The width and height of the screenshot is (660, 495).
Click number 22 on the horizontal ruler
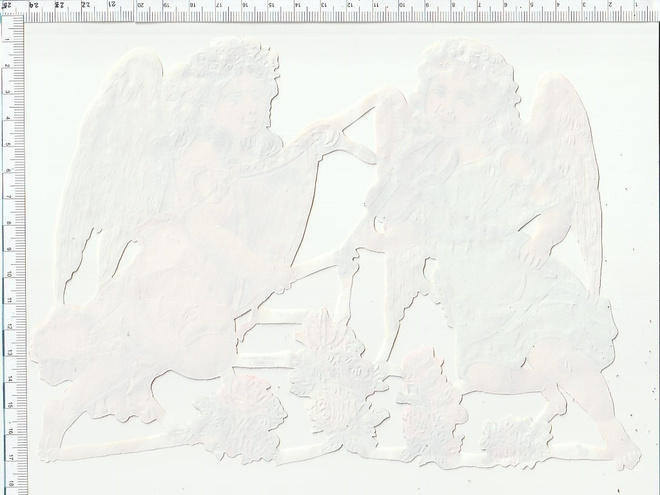(86, 5)
